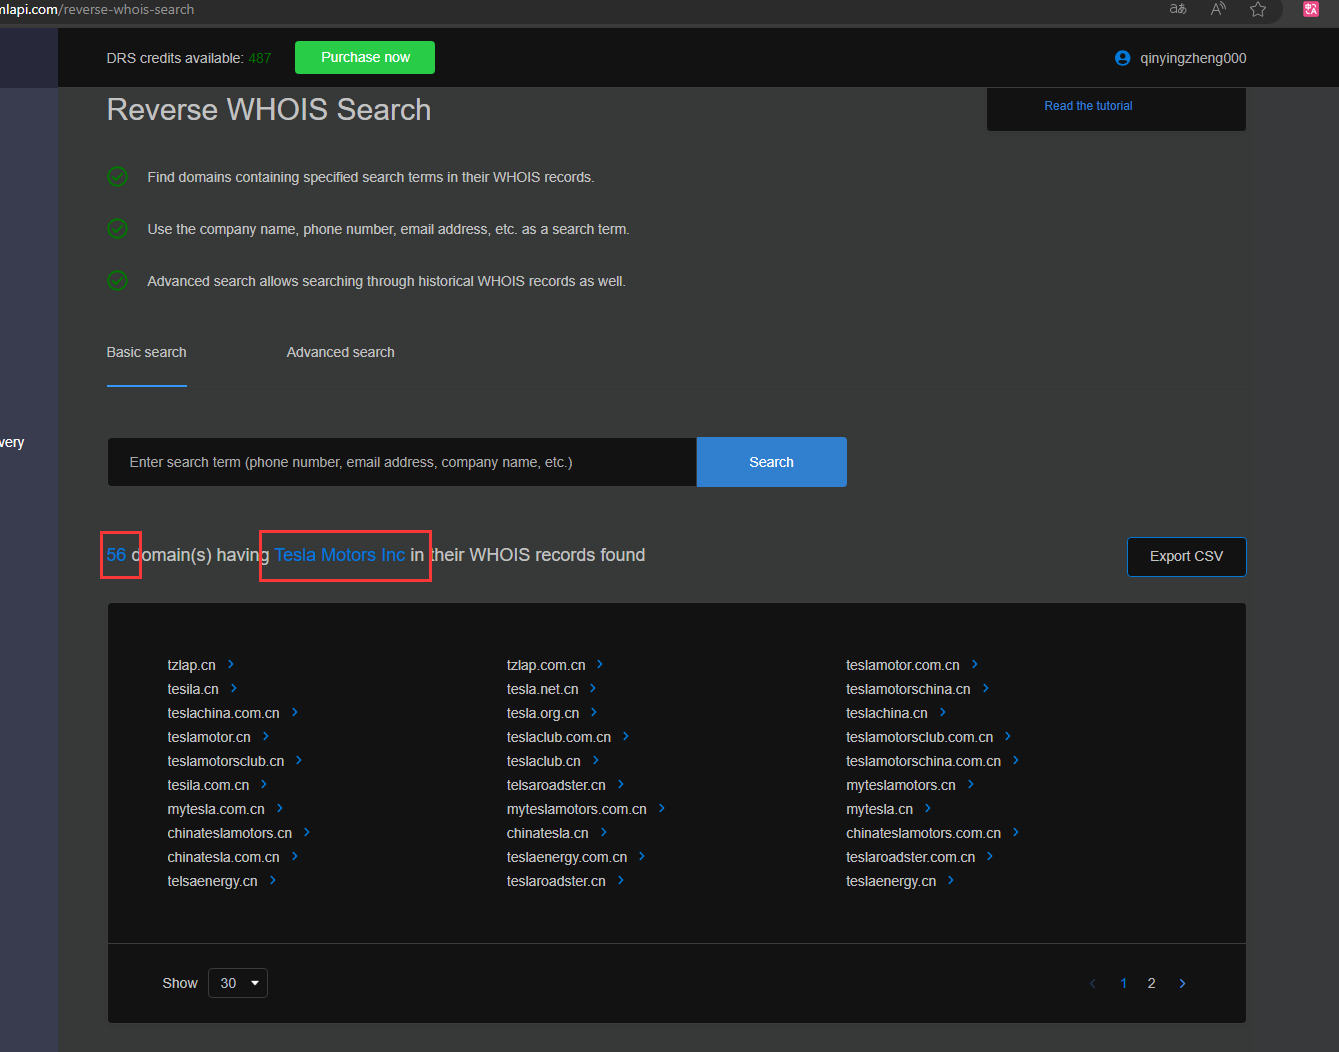
Task: Open chevron next to myteslamotors.com.cn
Action: pos(662,808)
